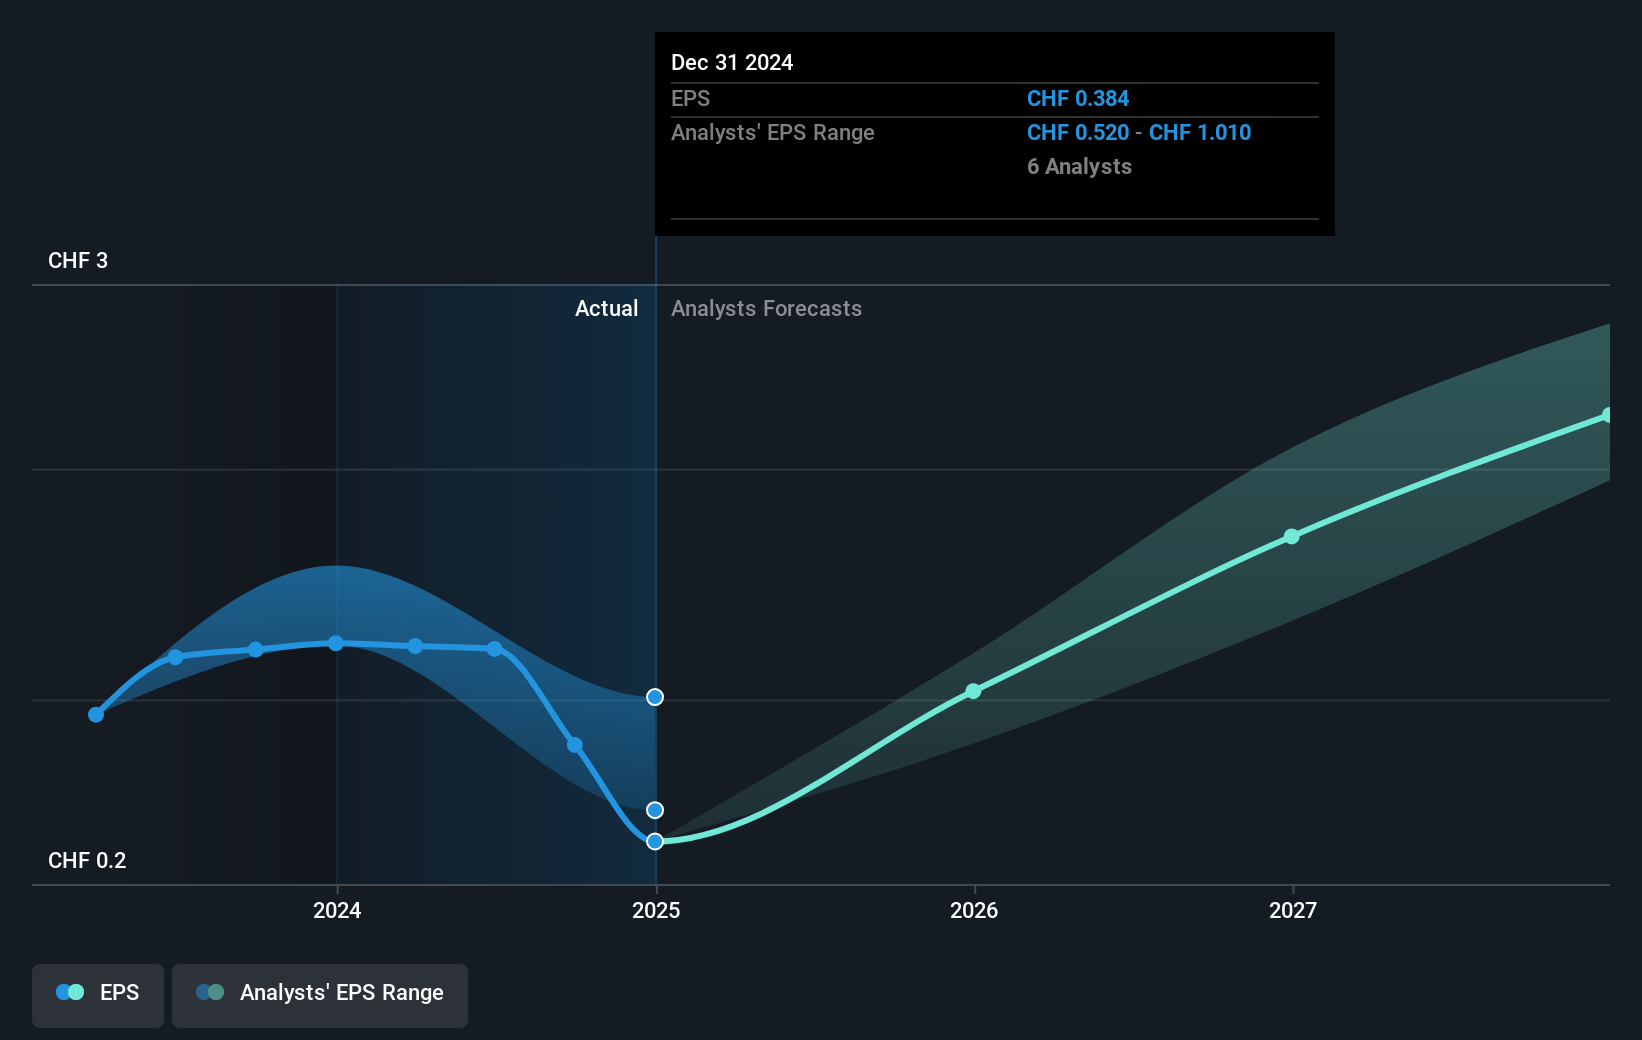Click the earliest actual EPS data point
Image resolution: width=1642 pixels, height=1040 pixels.
[95, 714]
